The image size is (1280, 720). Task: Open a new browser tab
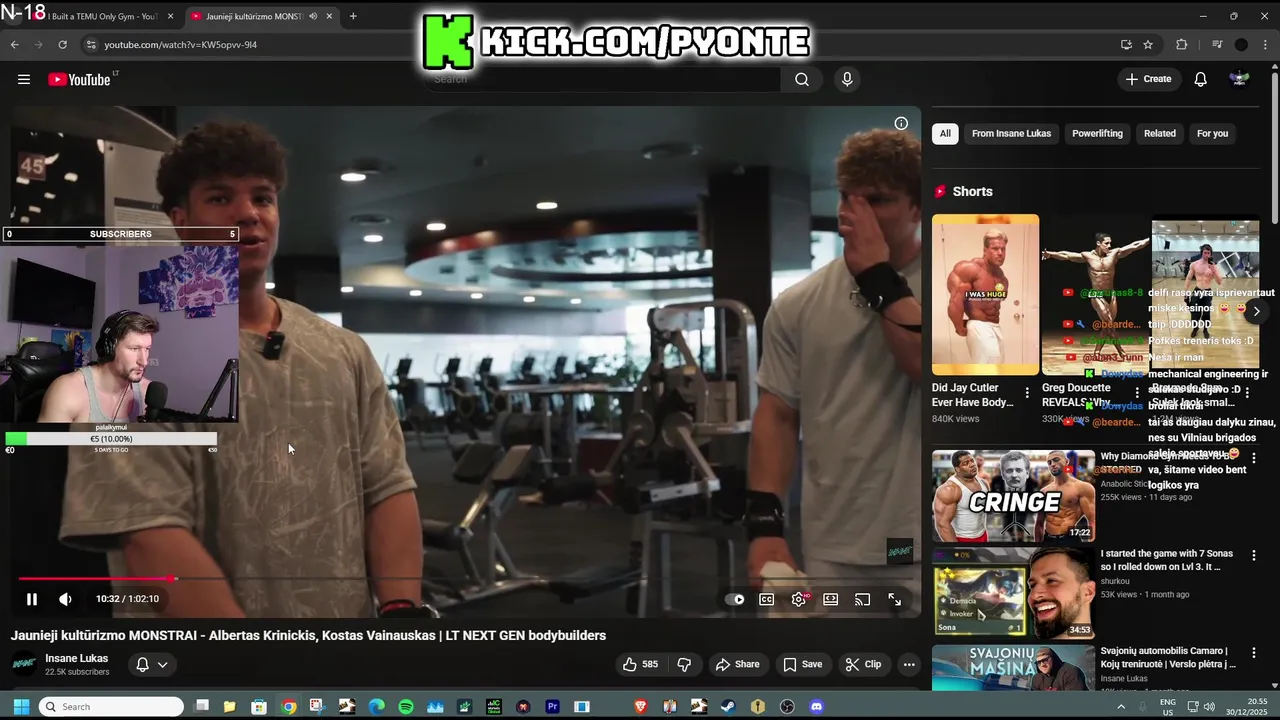coord(353,16)
